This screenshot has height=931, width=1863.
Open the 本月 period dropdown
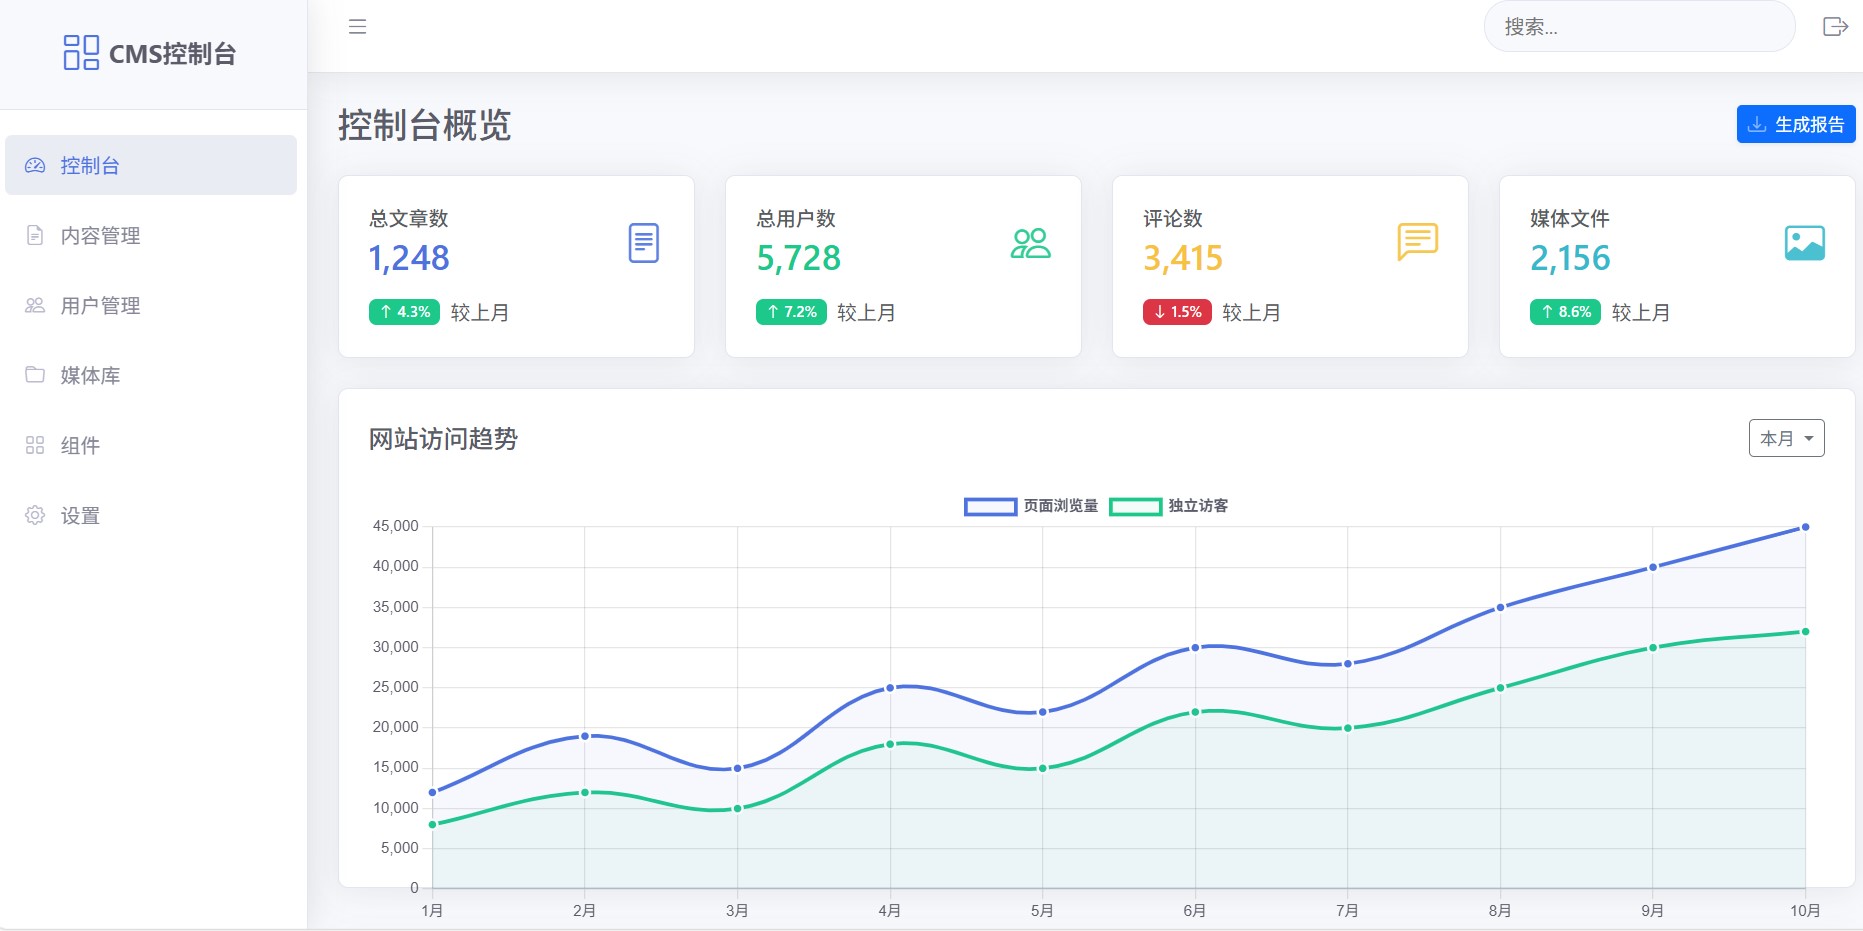point(1786,438)
